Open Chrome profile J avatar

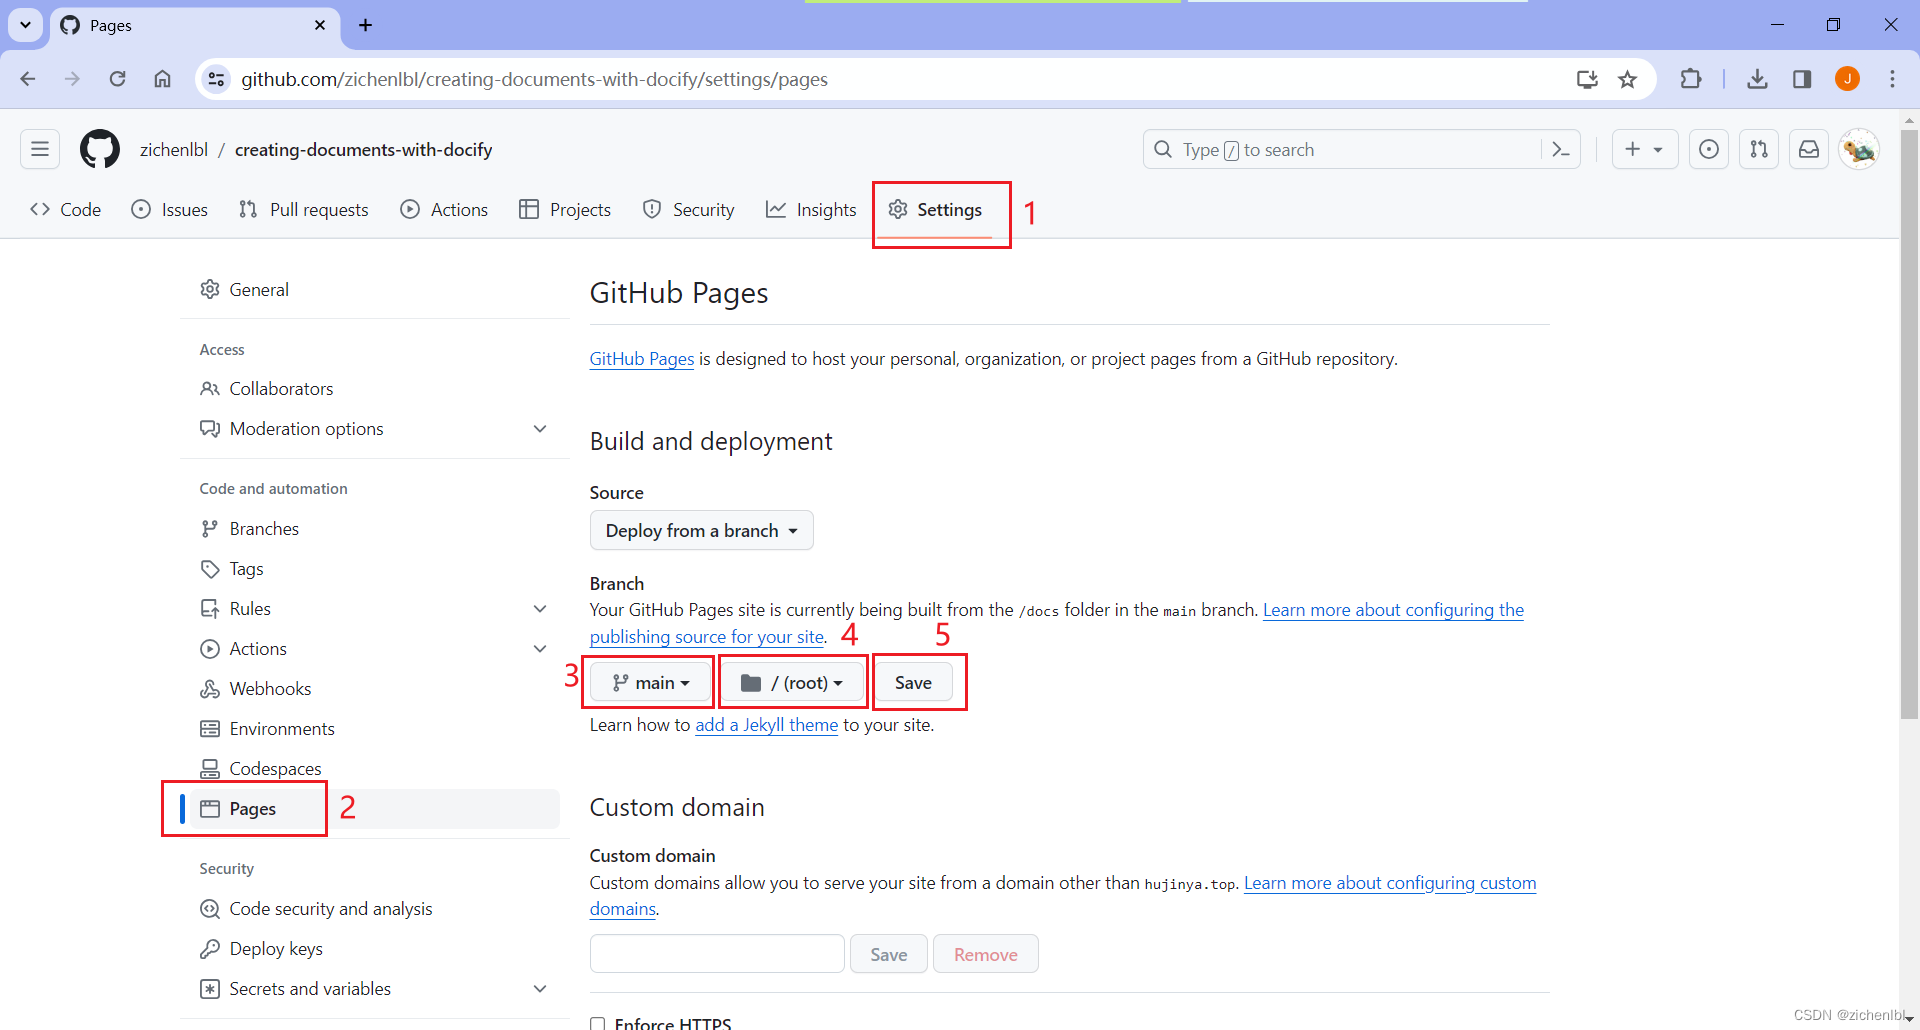pos(1848,79)
